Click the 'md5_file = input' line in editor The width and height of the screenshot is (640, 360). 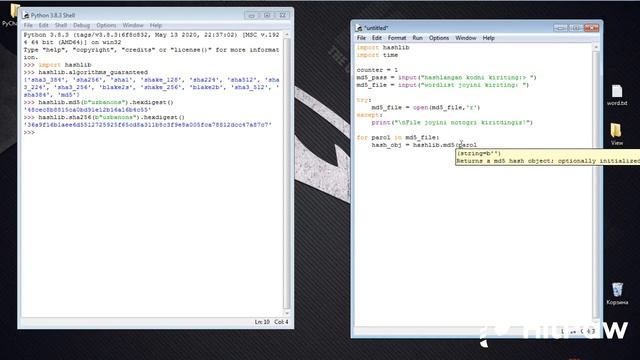(443, 85)
